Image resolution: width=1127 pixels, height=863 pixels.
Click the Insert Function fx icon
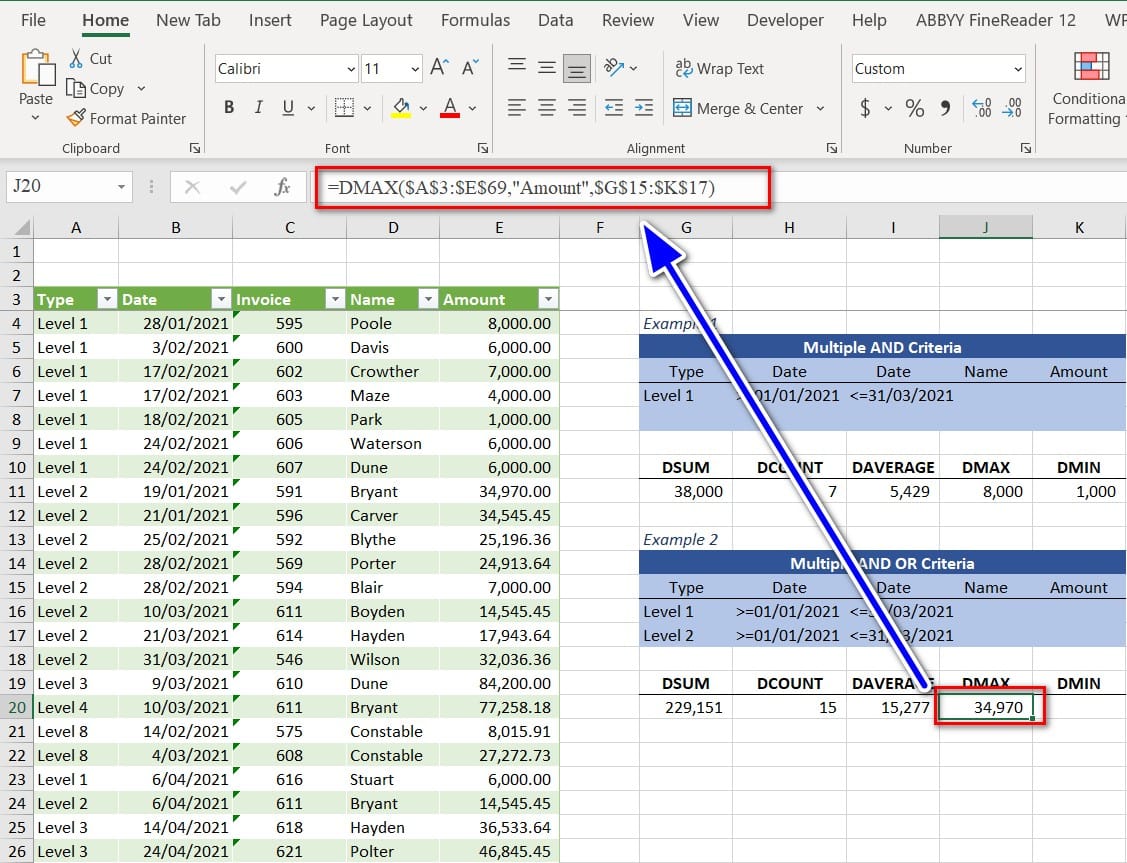pyautogui.click(x=283, y=187)
